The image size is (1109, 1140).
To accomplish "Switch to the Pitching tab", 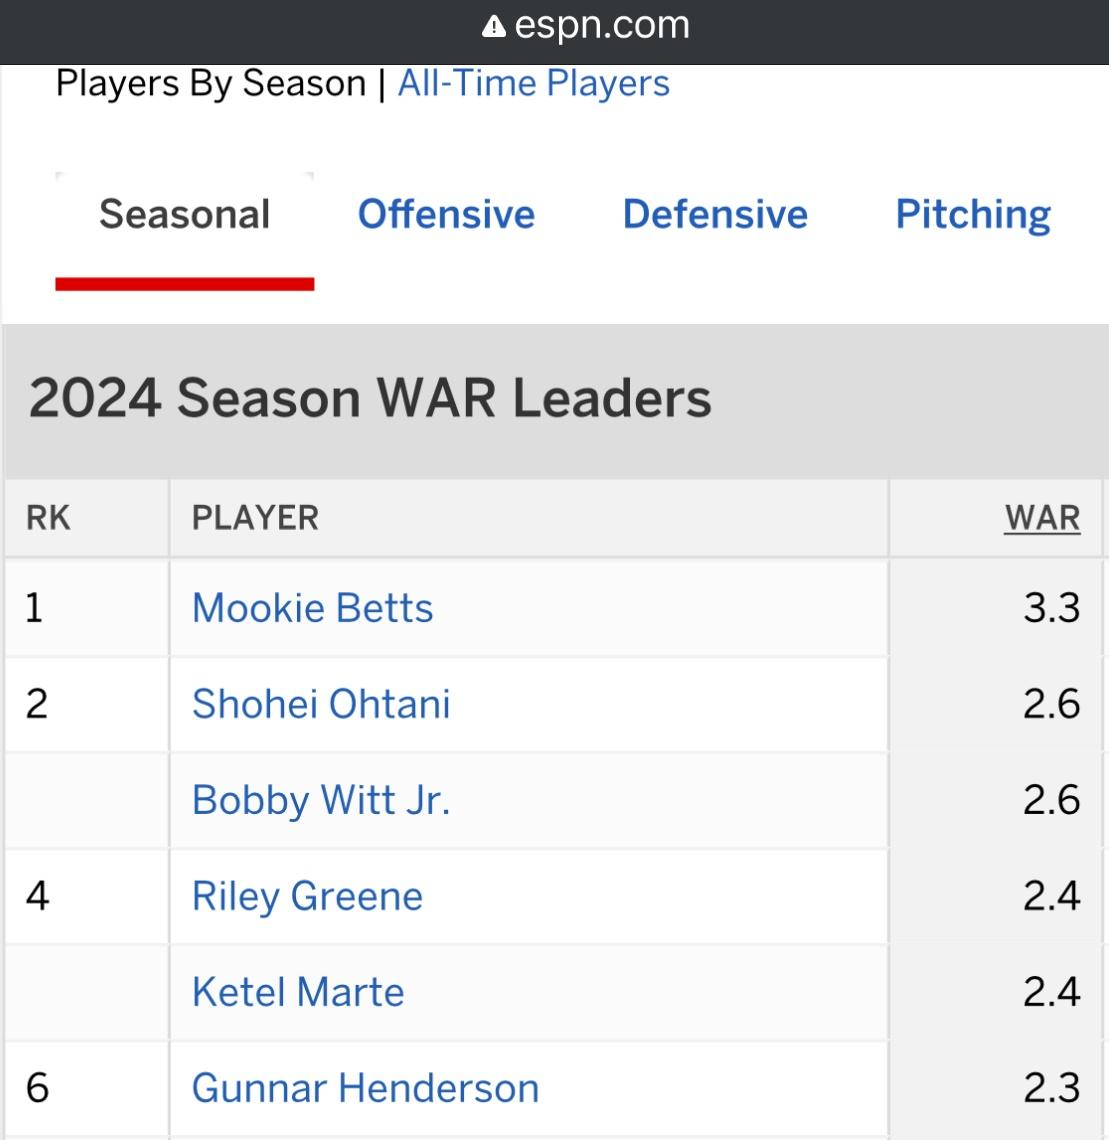I will coord(973,215).
